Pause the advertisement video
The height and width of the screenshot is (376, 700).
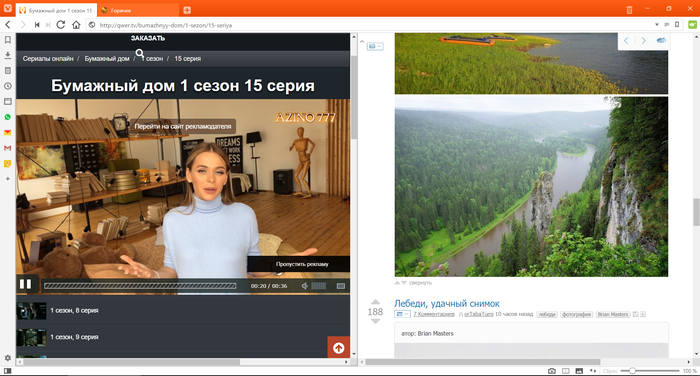pos(25,284)
